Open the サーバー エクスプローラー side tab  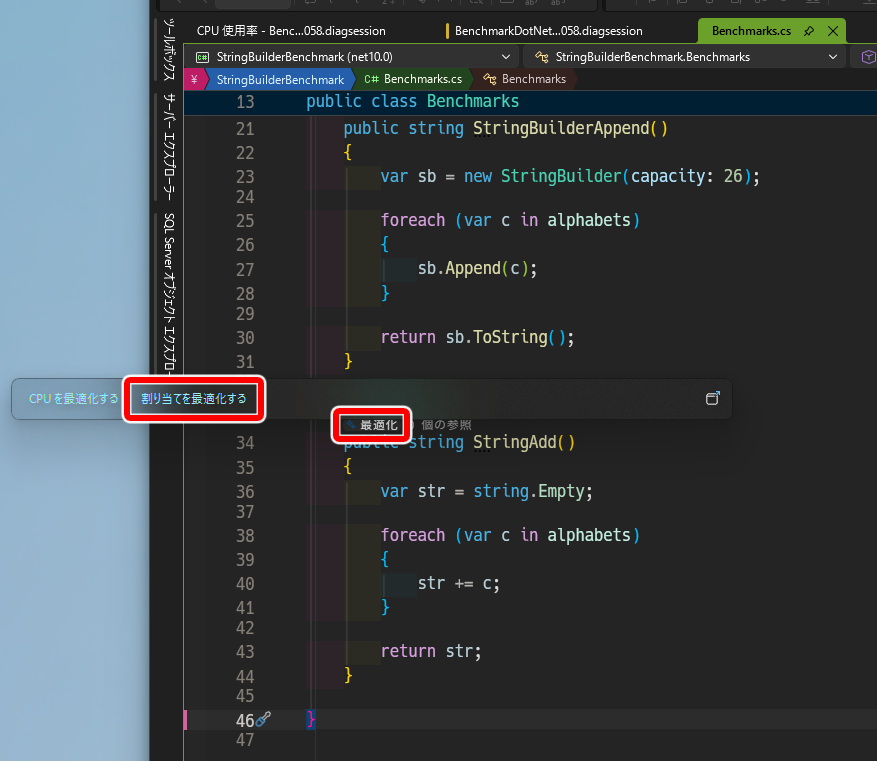tap(169, 146)
